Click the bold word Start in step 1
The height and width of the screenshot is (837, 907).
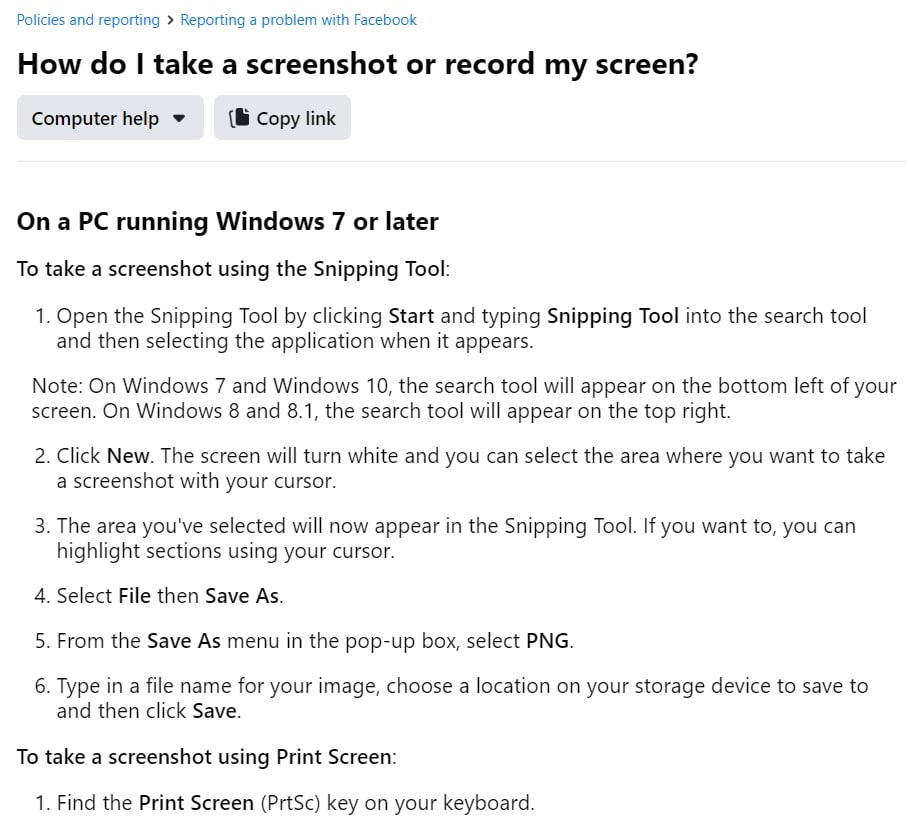point(411,316)
